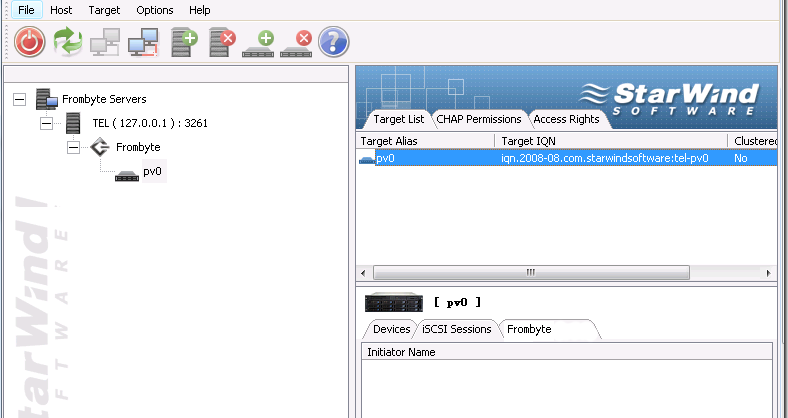Switch to the Devices tab
The image size is (788, 418).
tap(391, 329)
